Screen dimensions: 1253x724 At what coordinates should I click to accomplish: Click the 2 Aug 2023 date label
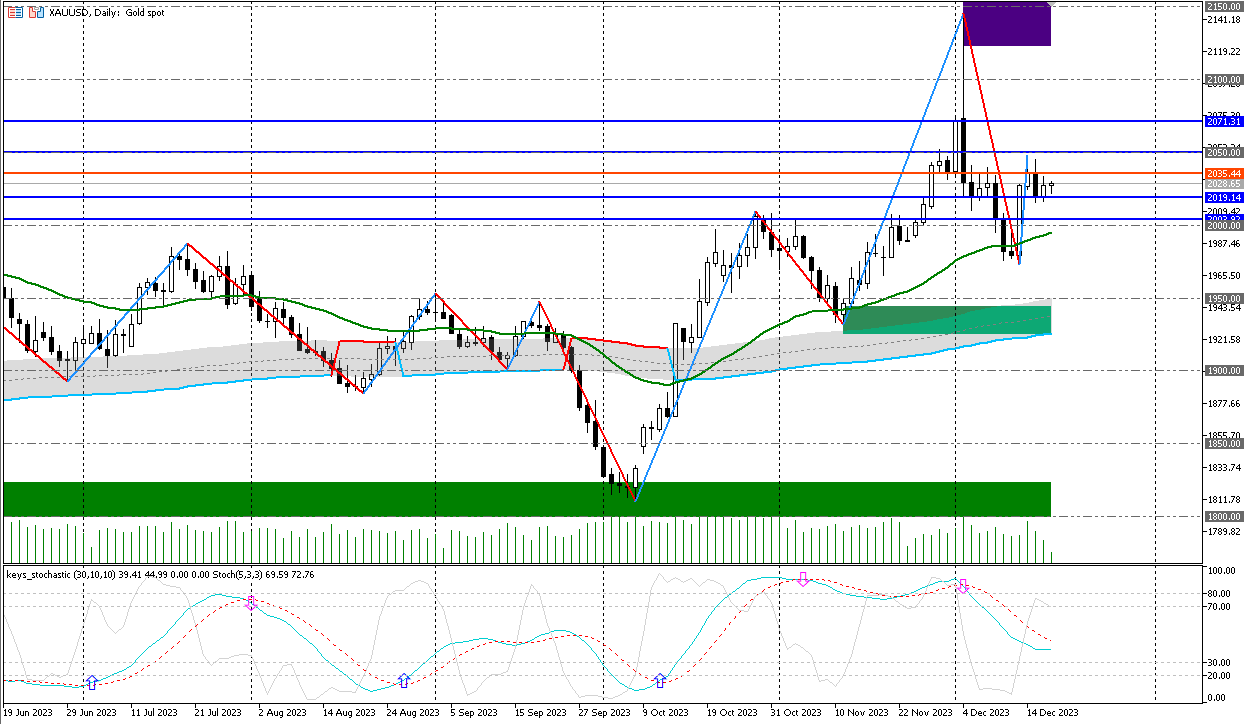coord(281,713)
